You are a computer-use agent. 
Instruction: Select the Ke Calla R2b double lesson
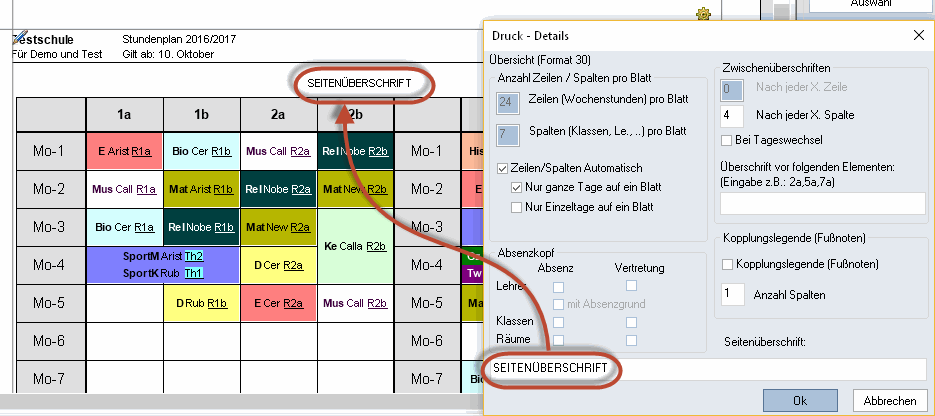click(356, 246)
